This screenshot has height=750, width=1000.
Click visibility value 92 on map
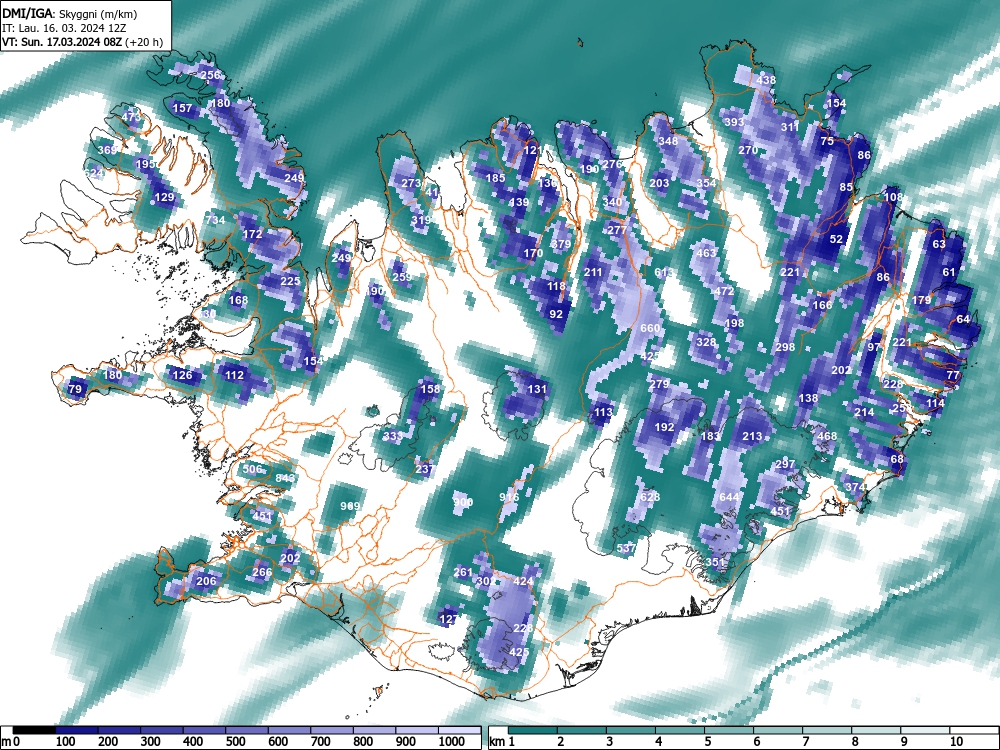point(556,314)
